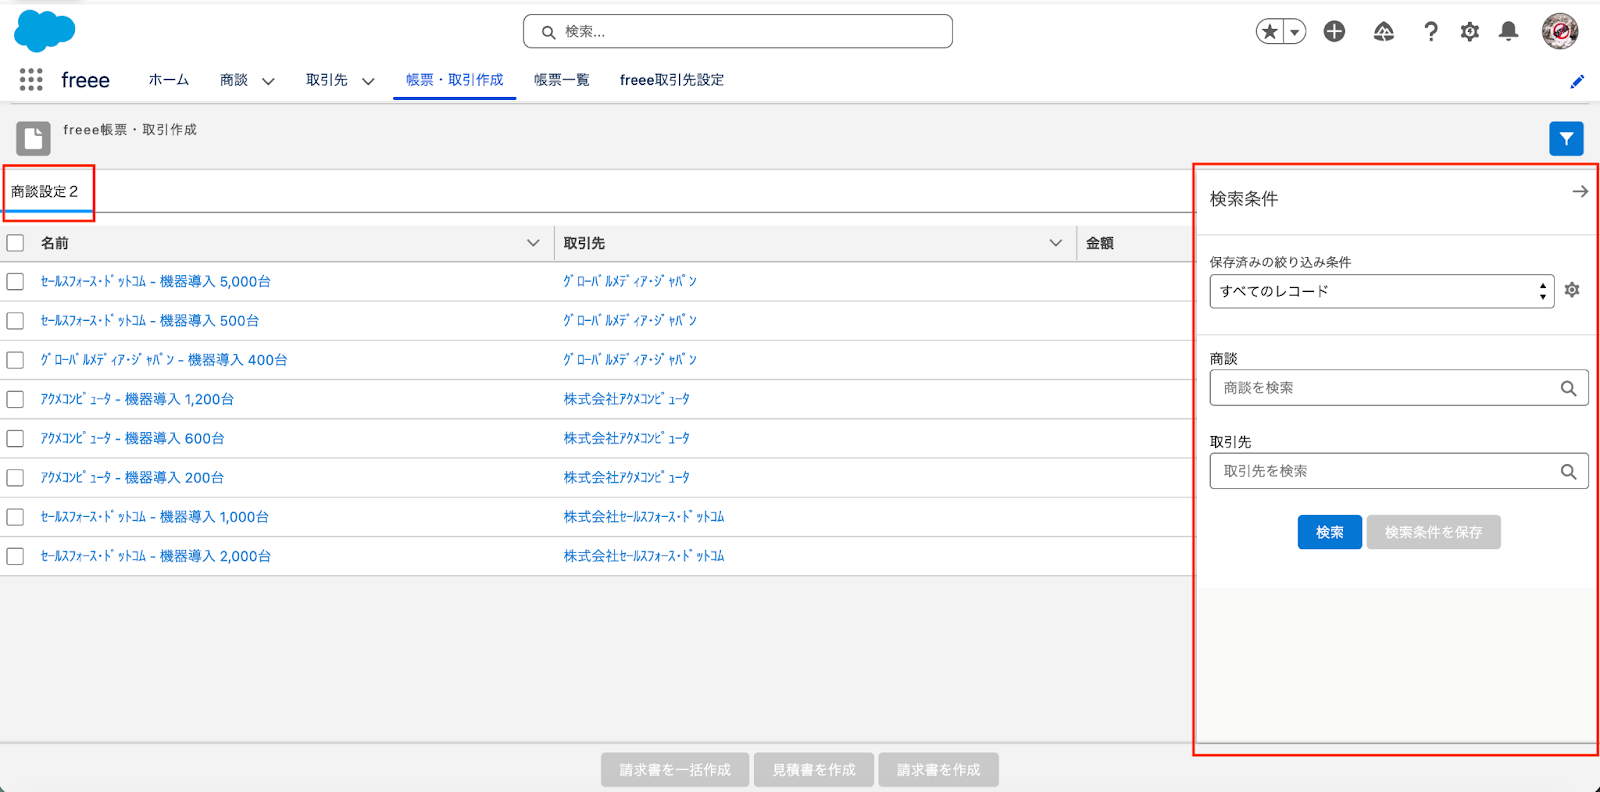Click magnifier in 取引先 search field
The width and height of the screenshot is (1600, 792).
pos(1568,471)
